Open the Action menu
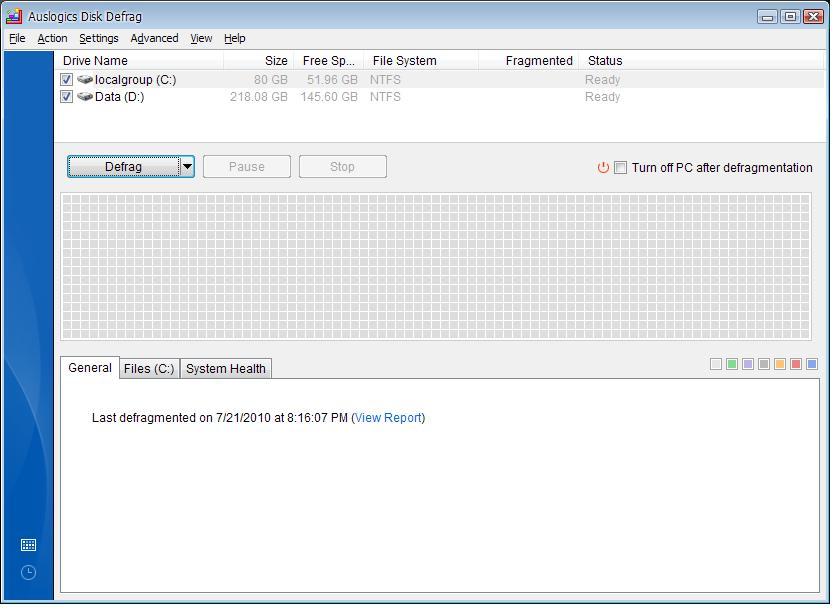Image resolution: width=834 pixels, height=612 pixels. pos(52,38)
